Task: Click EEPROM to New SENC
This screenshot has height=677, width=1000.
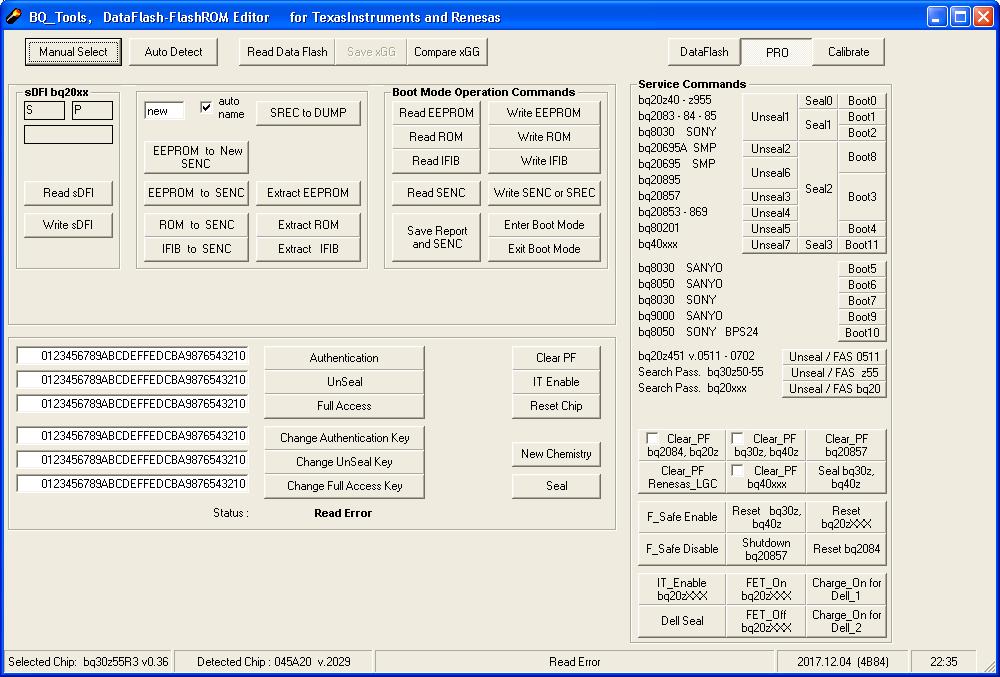Action: pyautogui.click(x=196, y=157)
